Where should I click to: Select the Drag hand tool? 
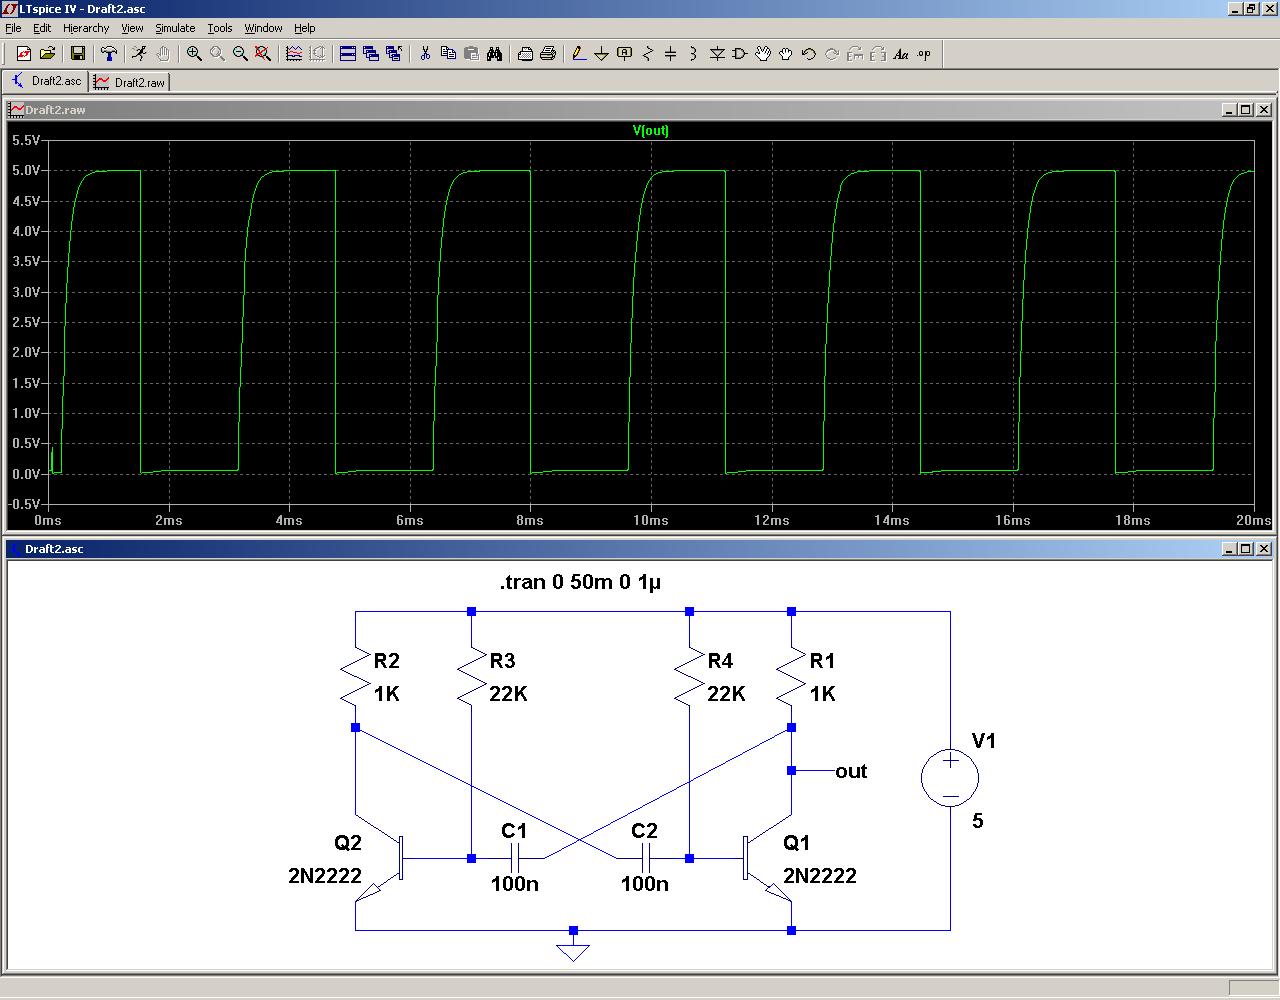(786, 54)
